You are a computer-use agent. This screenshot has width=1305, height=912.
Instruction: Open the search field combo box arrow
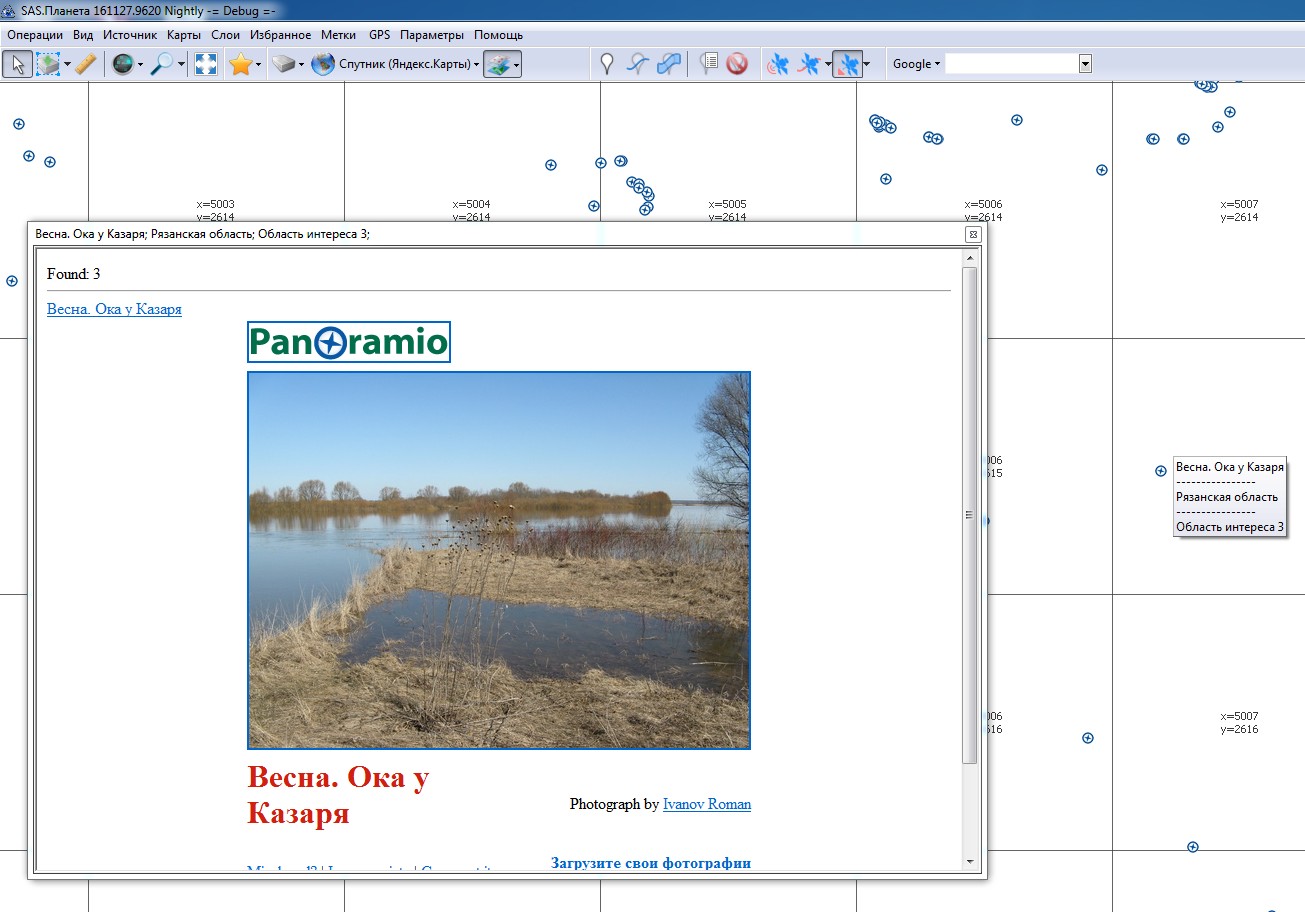pyautogui.click(x=1085, y=64)
